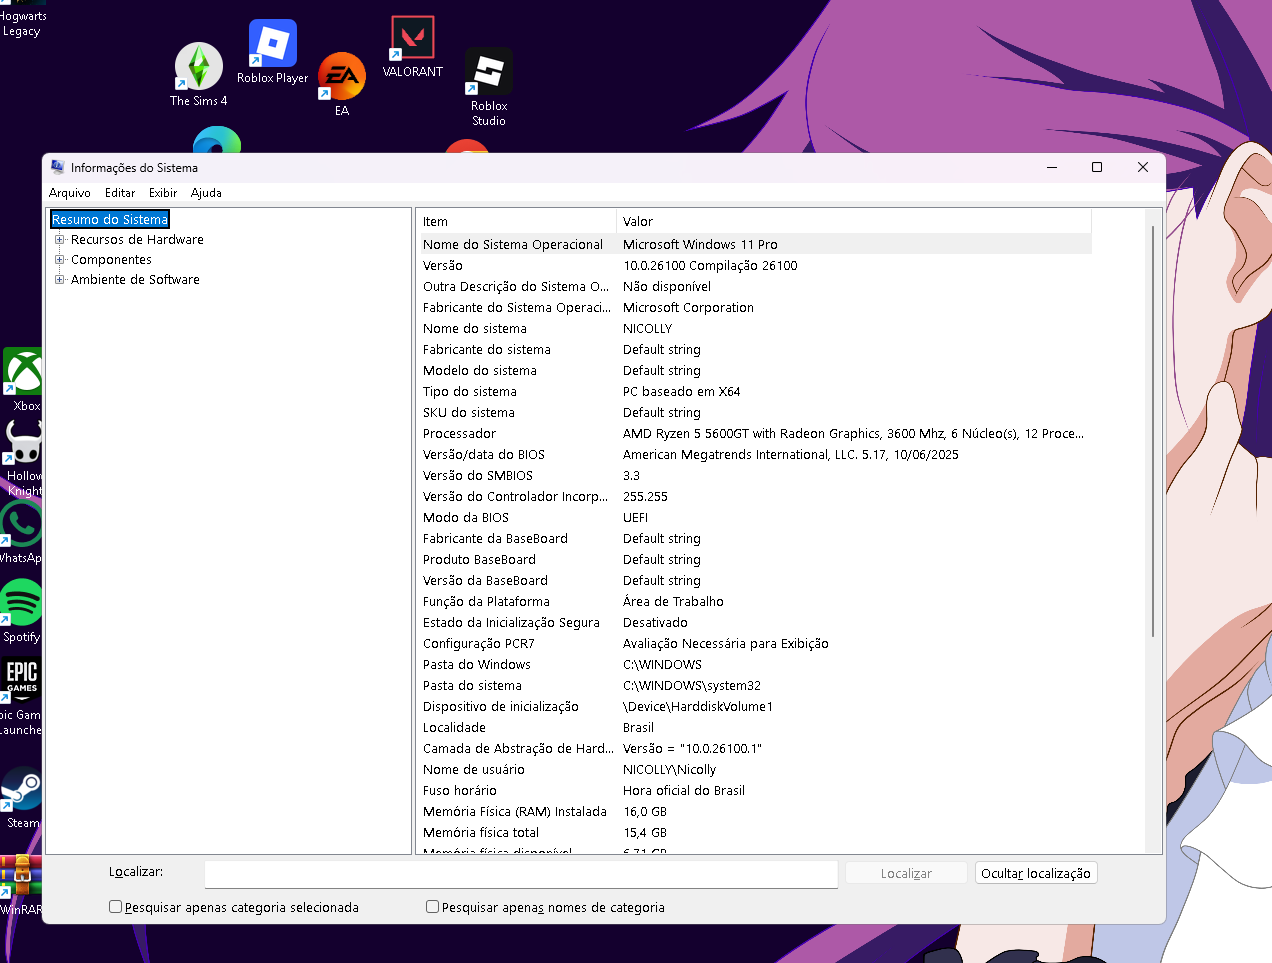Open the Steam desktop shortcut
The image size is (1272, 963).
click(x=22, y=790)
